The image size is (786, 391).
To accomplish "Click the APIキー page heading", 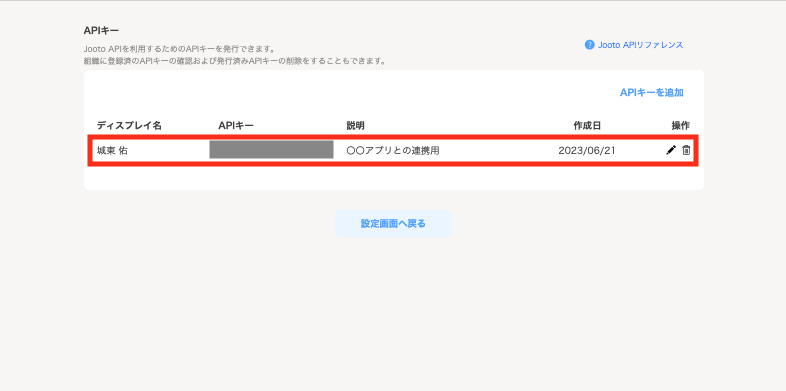I will pos(101,30).
